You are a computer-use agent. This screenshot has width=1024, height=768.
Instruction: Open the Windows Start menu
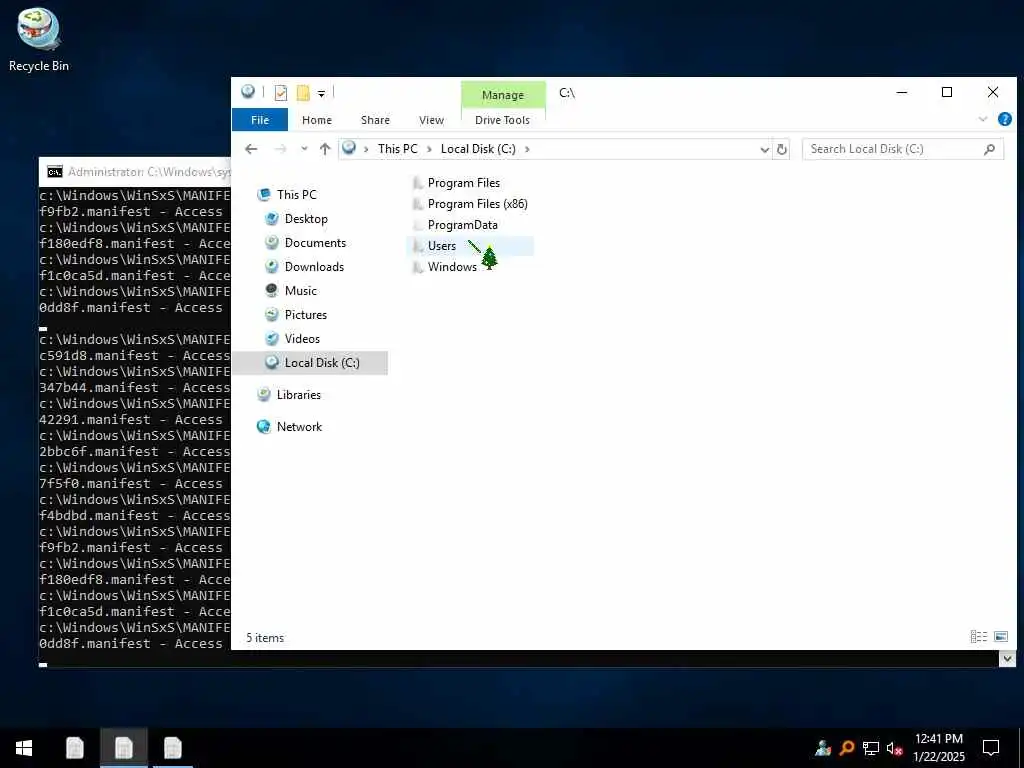click(x=24, y=748)
